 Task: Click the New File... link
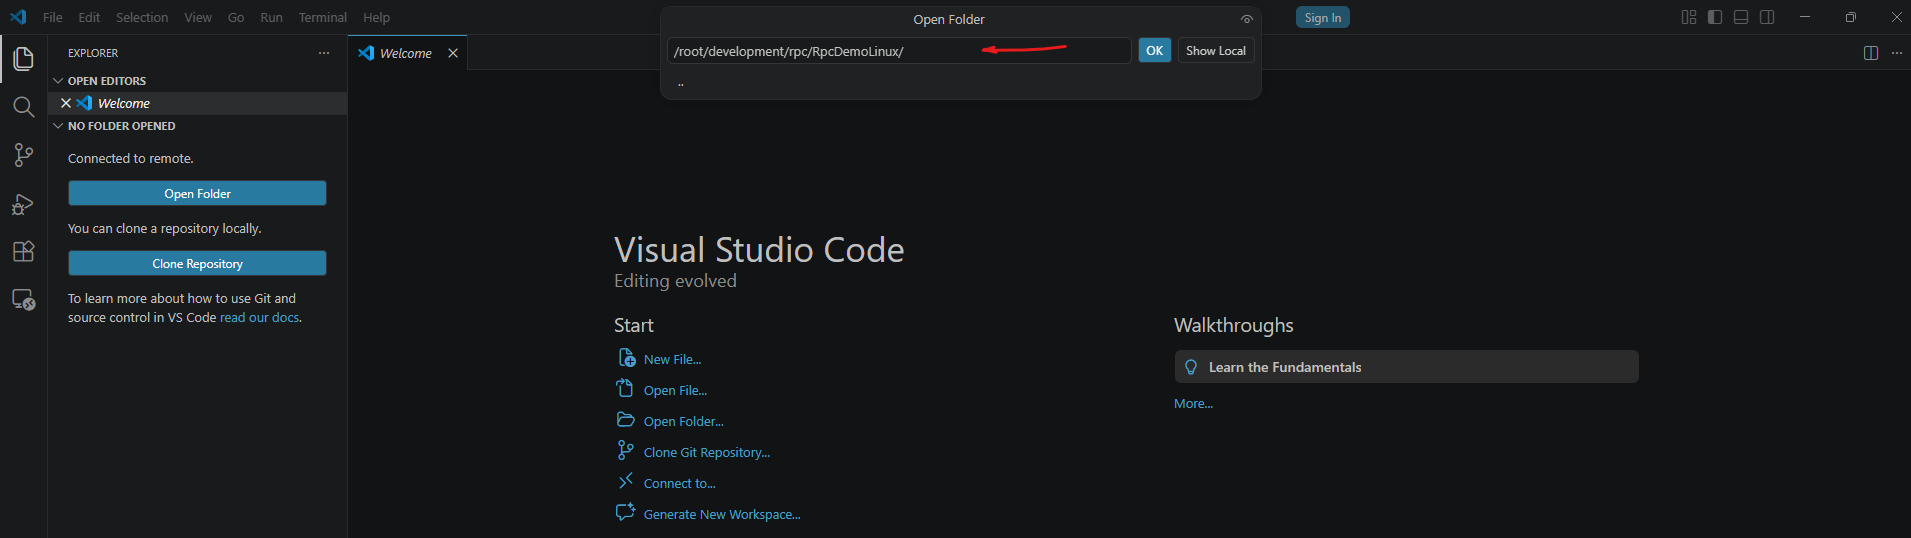pos(673,359)
